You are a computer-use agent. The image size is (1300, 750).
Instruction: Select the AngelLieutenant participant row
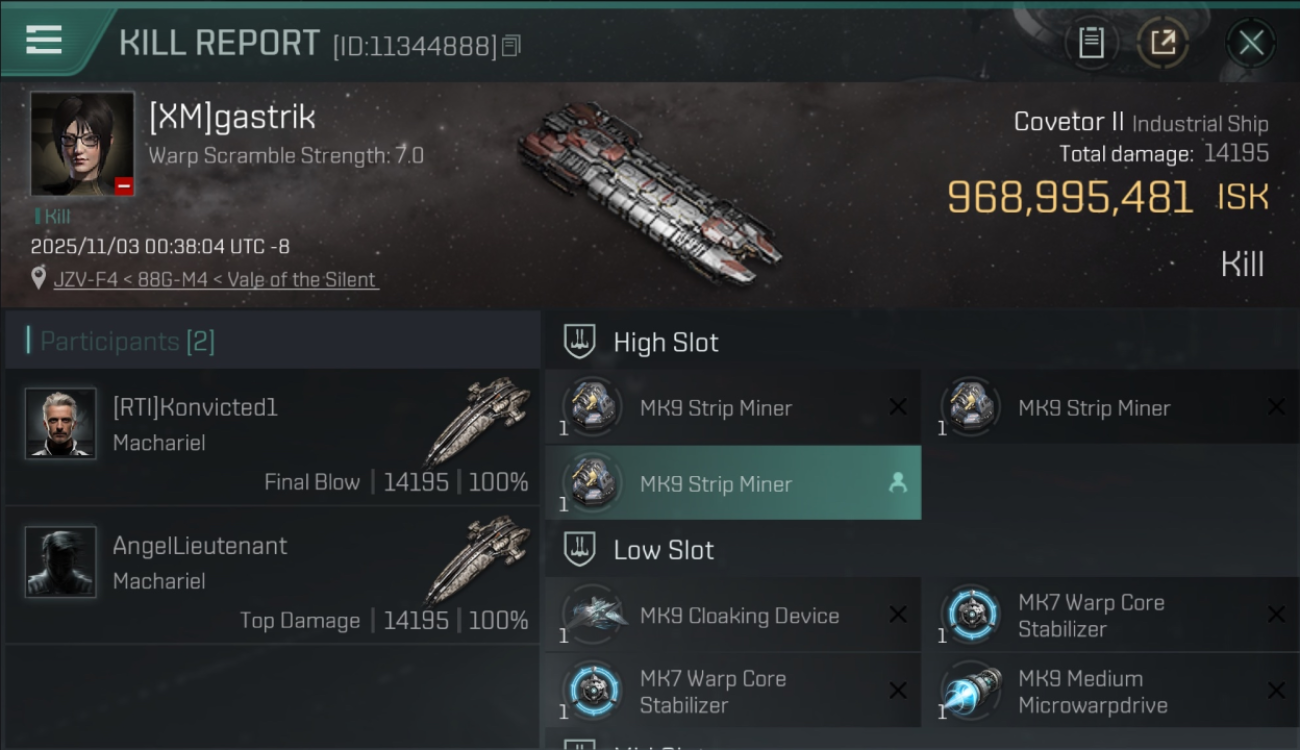click(272, 575)
